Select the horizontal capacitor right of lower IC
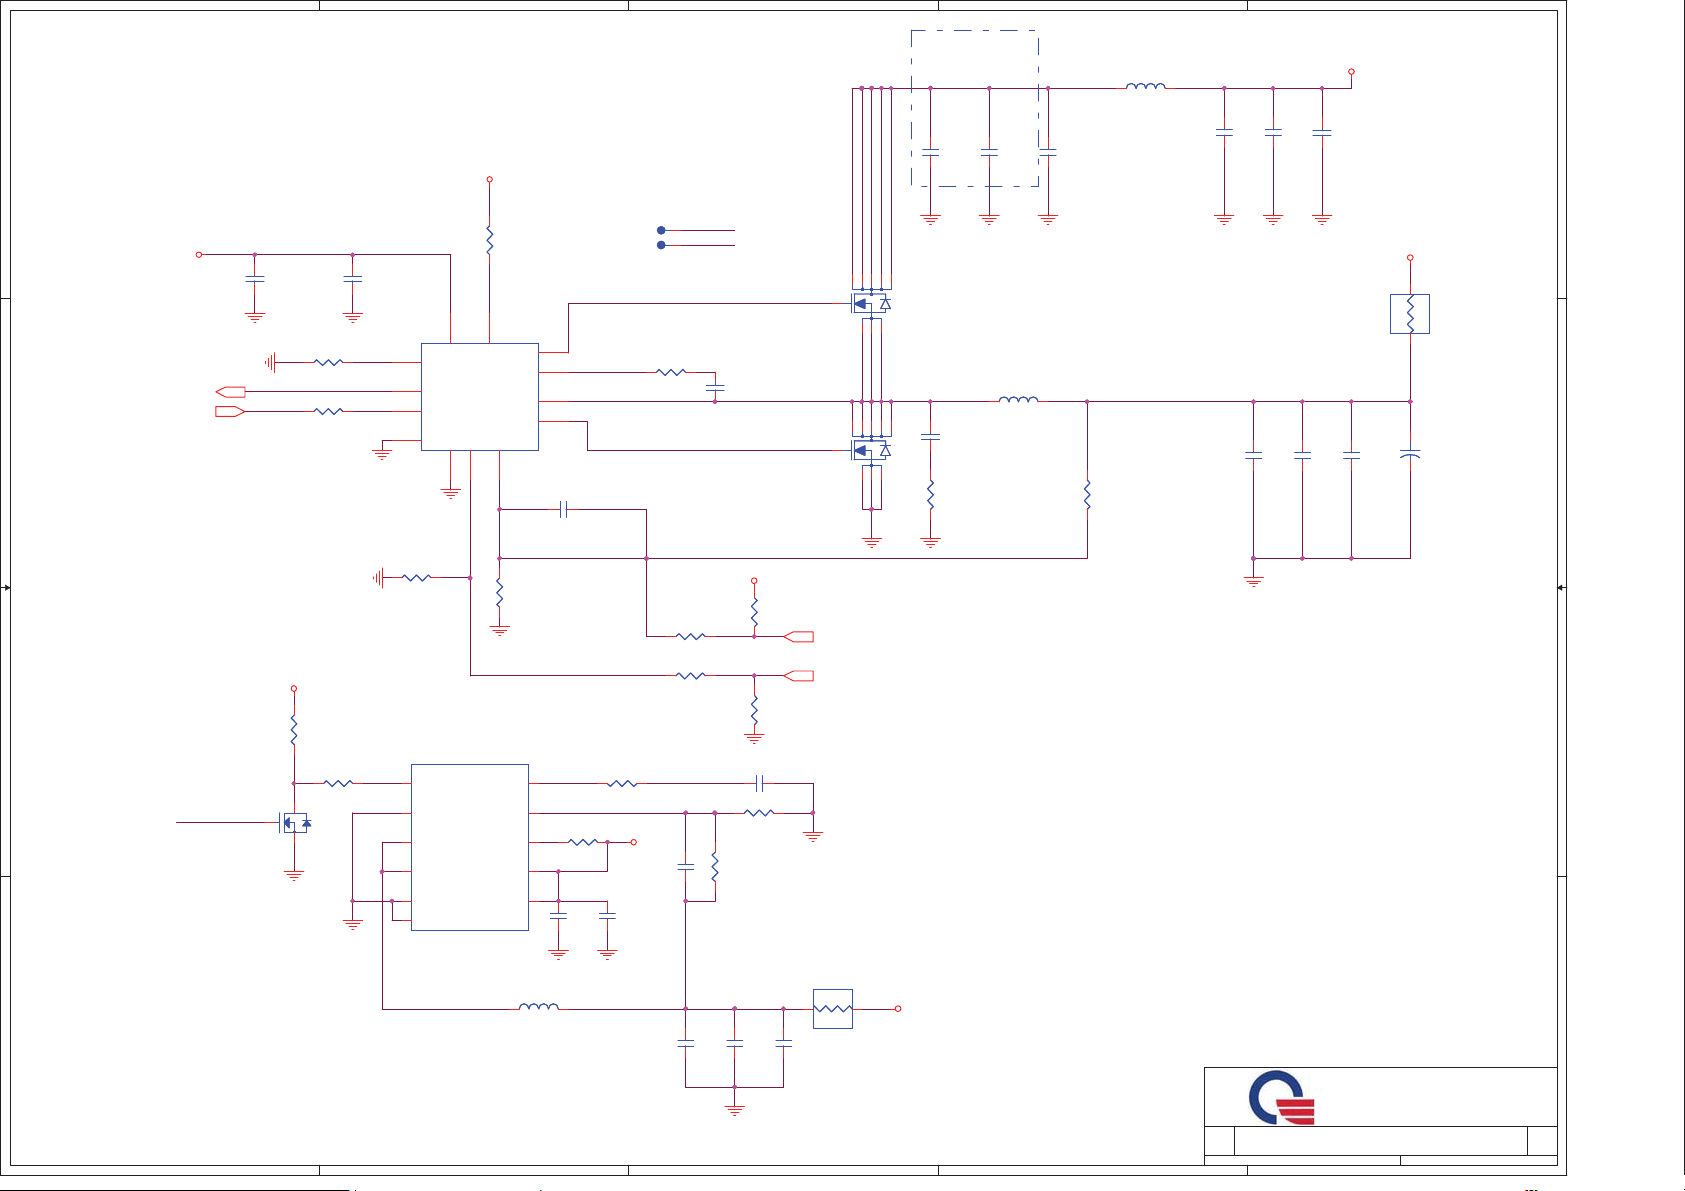This screenshot has width=1685, height=1191. [x=761, y=784]
